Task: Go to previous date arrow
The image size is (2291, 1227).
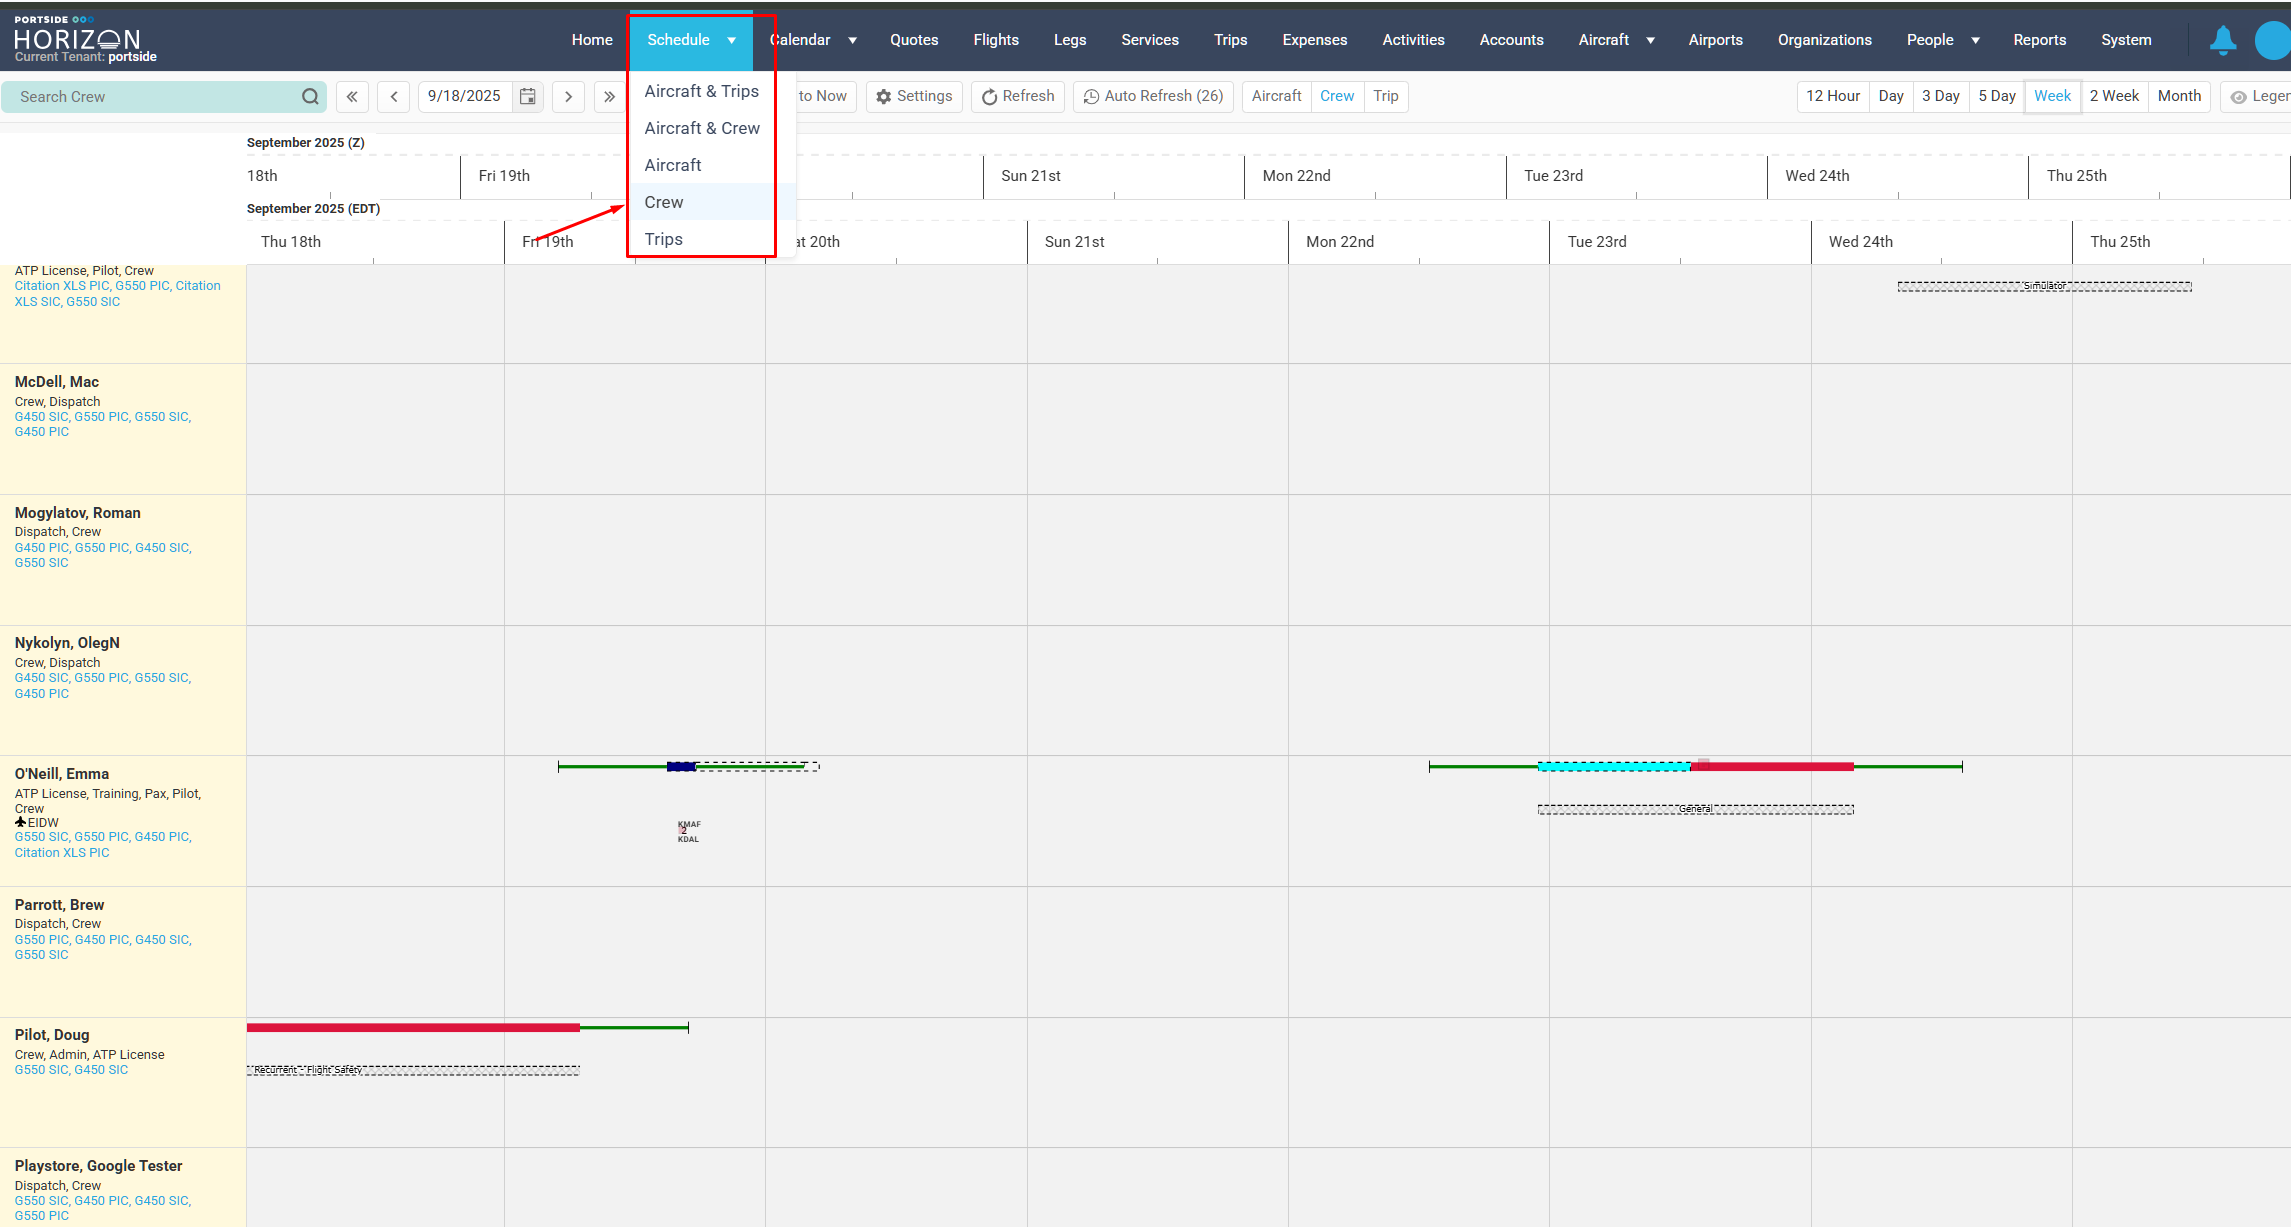Action: (394, 97)
